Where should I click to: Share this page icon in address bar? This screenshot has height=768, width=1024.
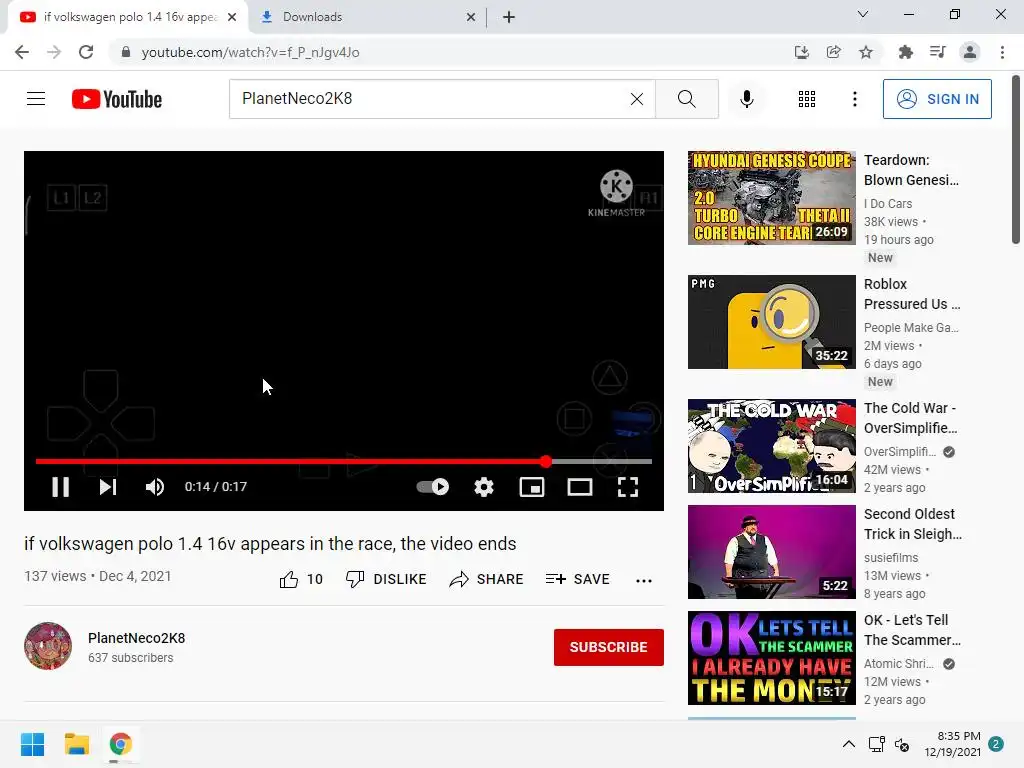point(833,52)
